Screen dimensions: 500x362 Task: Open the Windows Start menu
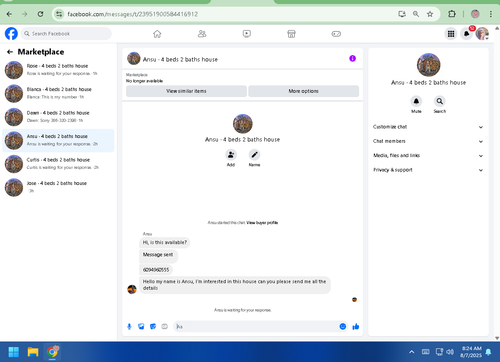14,352
